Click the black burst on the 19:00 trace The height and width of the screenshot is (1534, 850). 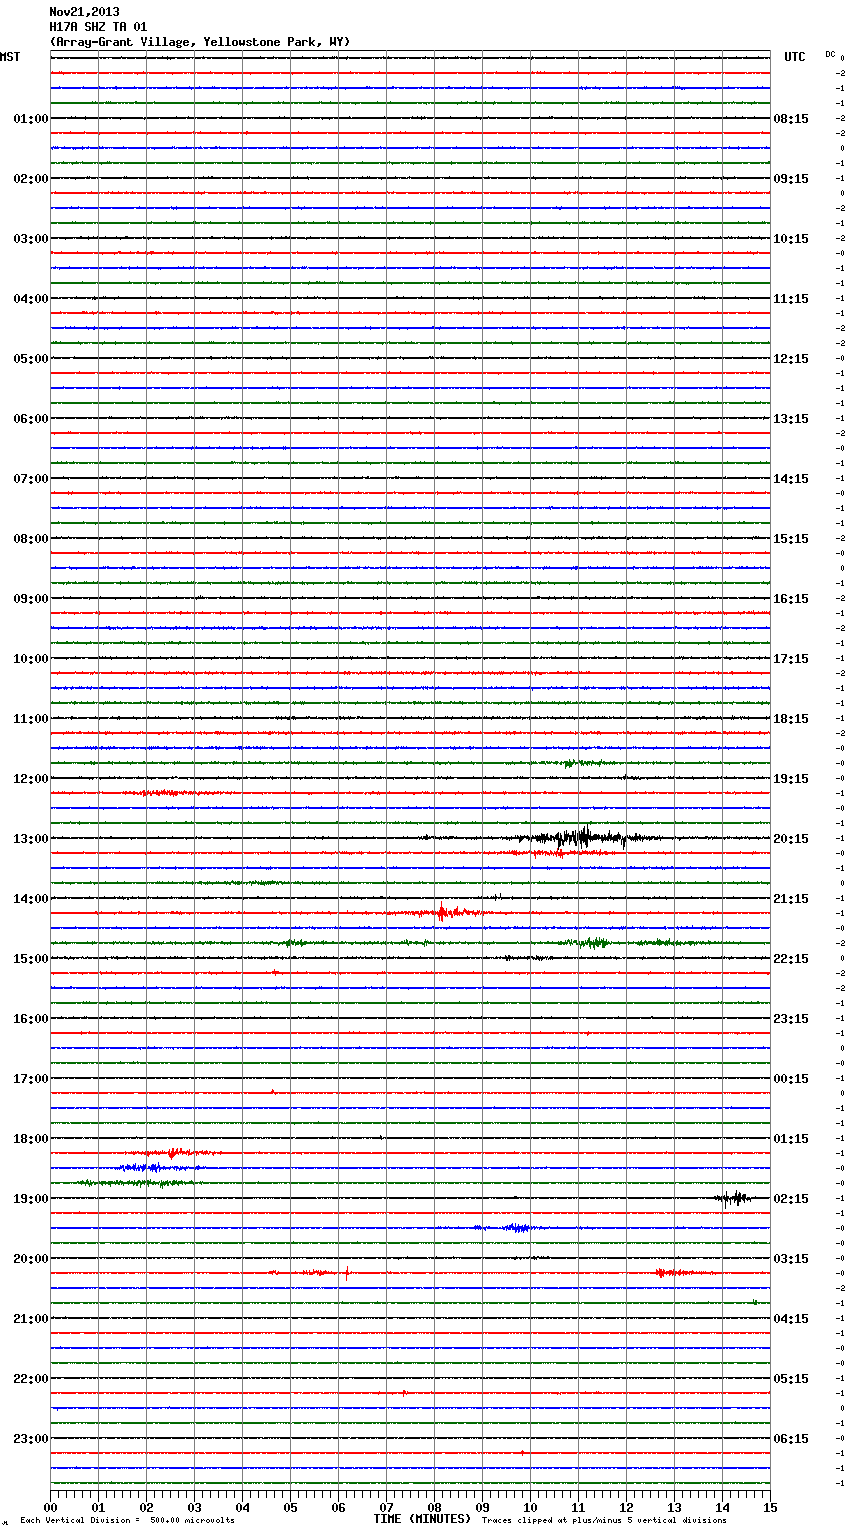733,1198
